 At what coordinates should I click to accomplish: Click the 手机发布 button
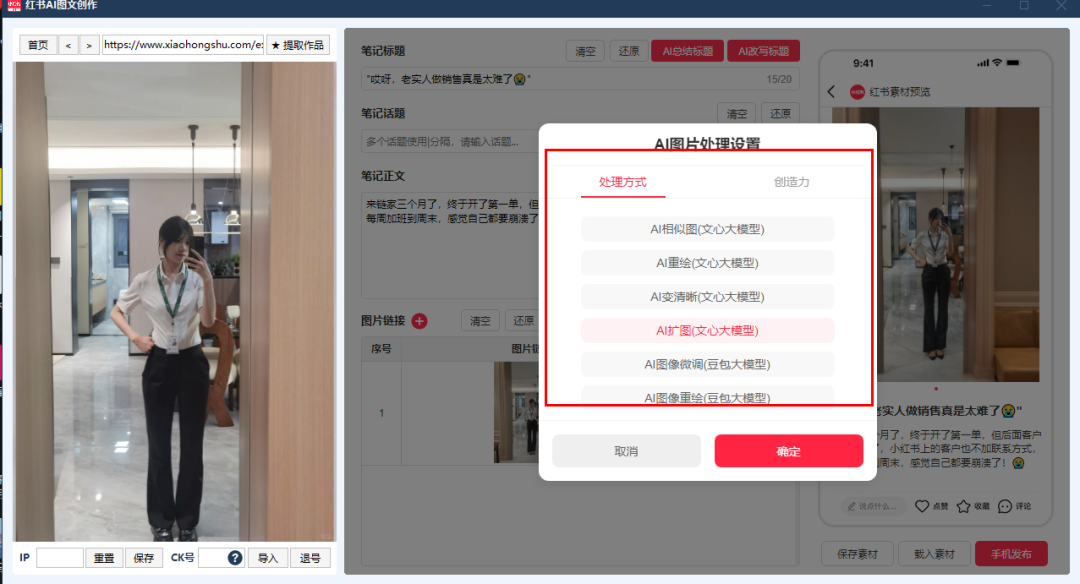(1011, 554)
